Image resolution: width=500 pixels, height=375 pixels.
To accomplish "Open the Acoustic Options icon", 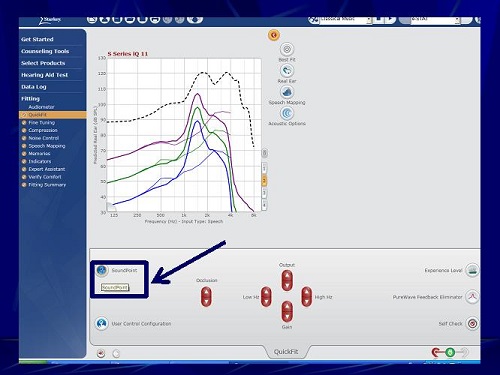I will 287,113.
